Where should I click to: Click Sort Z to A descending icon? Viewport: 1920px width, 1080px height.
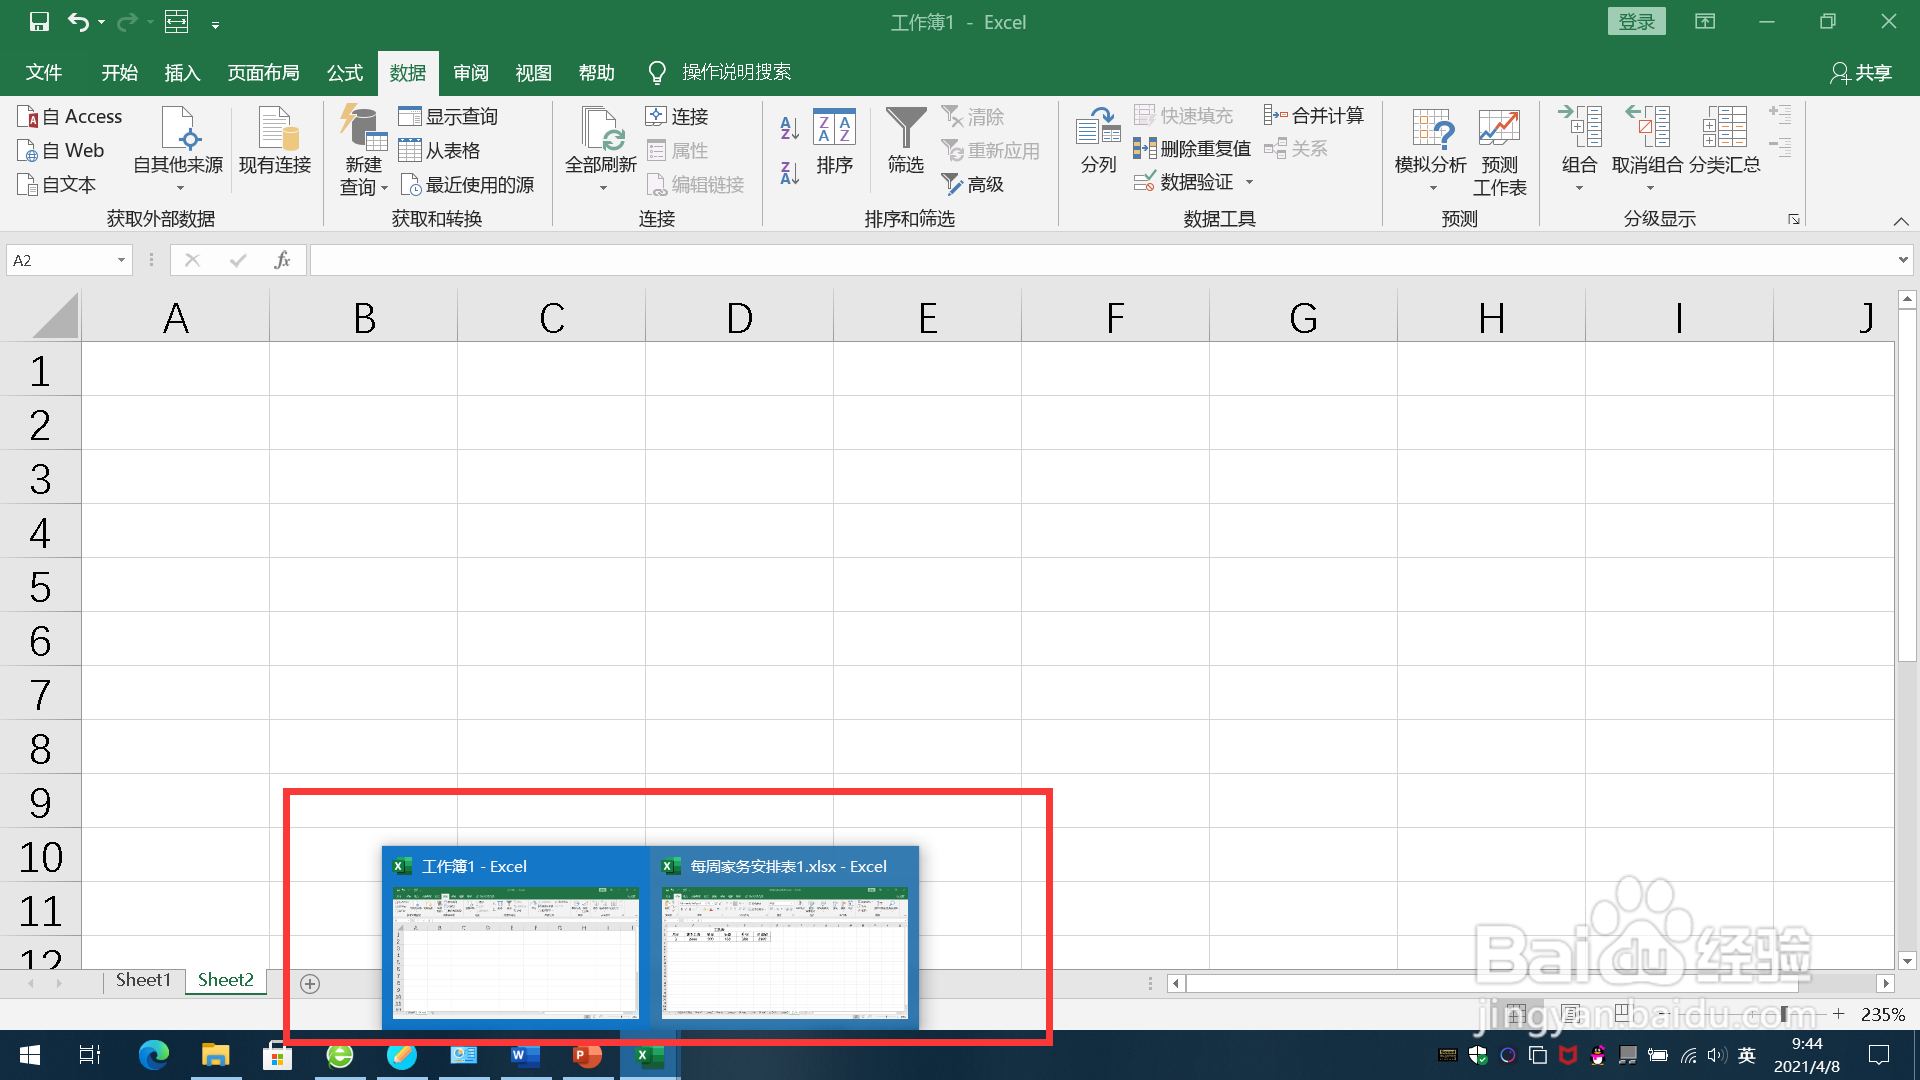coord(789,173)
